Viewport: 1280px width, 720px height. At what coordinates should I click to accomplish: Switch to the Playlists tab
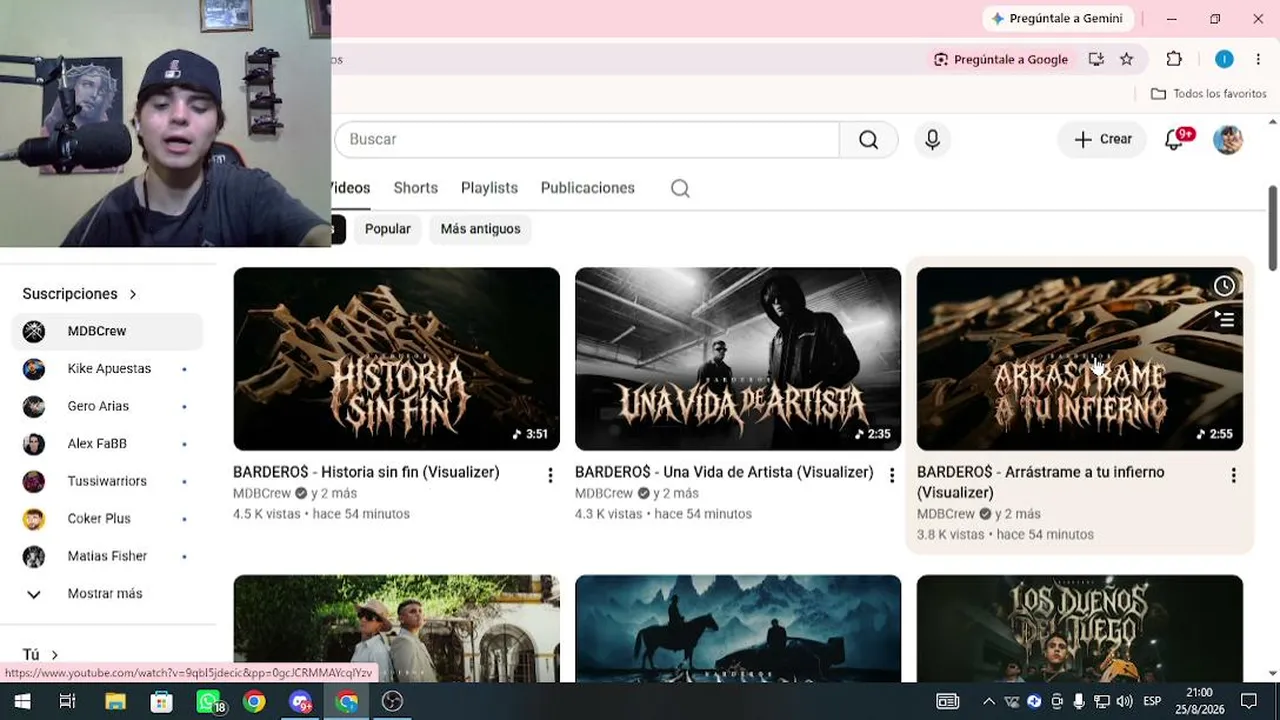(x=489, y=188)
